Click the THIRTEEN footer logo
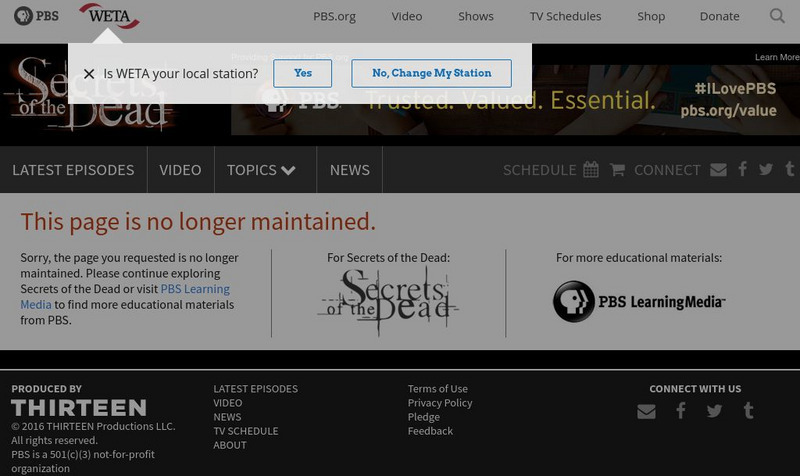This screenshot has width=800, height=476. coord(79,408)
